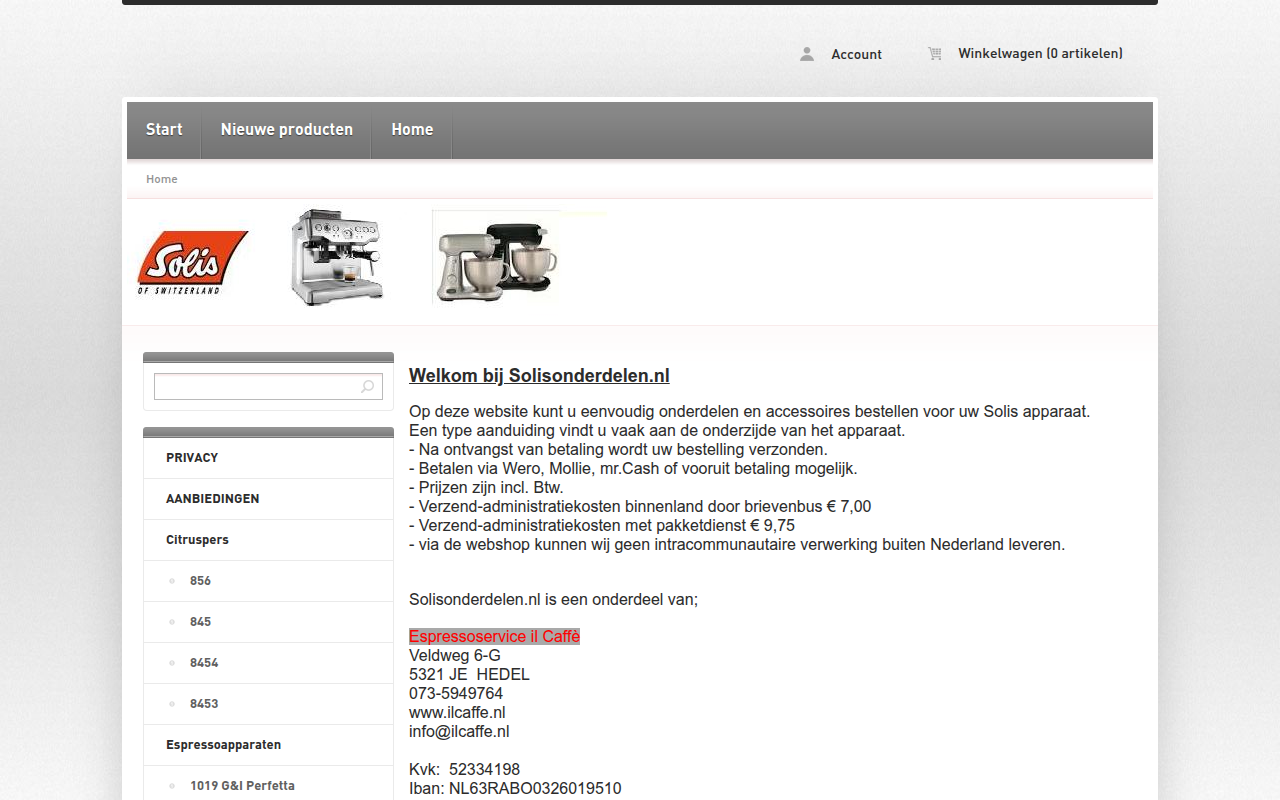This screenshot has width=1280, height=800.
Task: Open the Account link
Action: (x=856, y=54)
